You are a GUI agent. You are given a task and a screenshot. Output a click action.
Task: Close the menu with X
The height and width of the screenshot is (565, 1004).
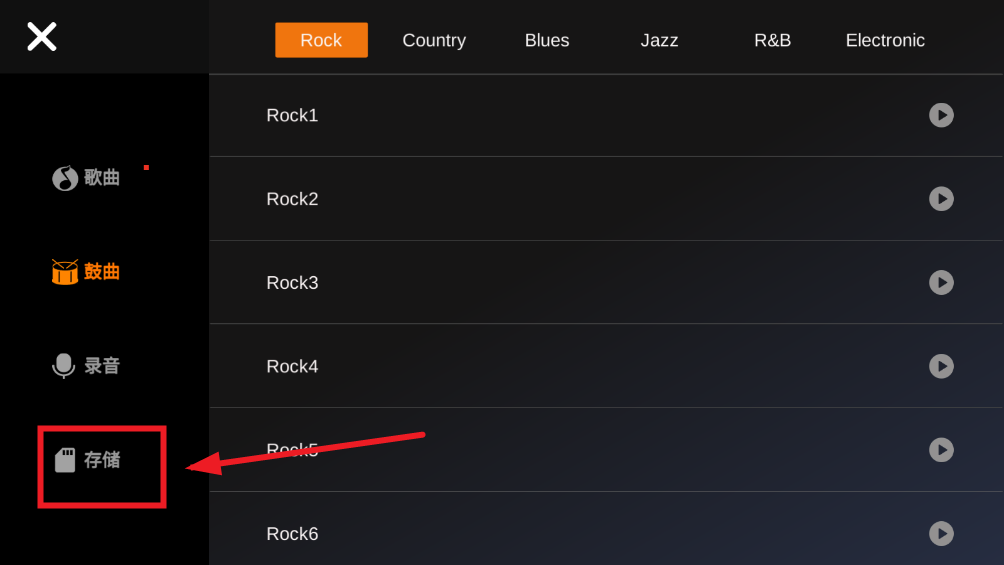point(42,37)
